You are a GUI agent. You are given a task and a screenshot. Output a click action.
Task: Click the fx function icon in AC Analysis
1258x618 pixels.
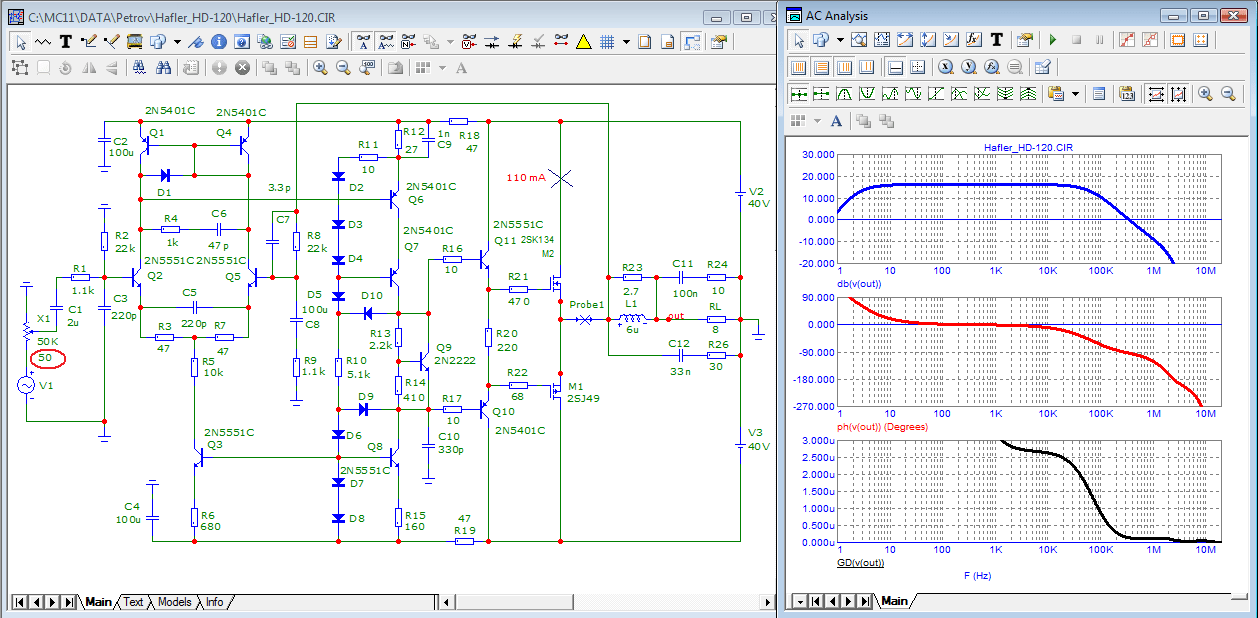[x=974, y=40]
